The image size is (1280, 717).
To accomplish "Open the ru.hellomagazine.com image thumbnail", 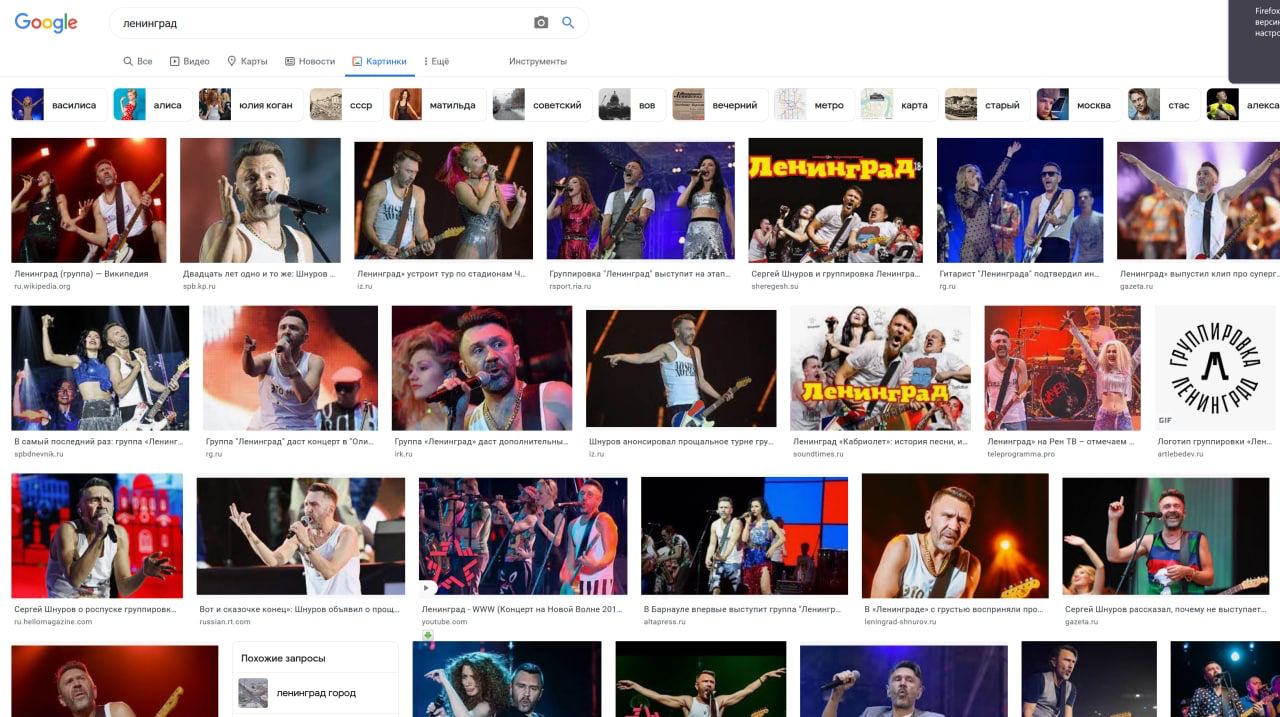I will coord(97,536).
